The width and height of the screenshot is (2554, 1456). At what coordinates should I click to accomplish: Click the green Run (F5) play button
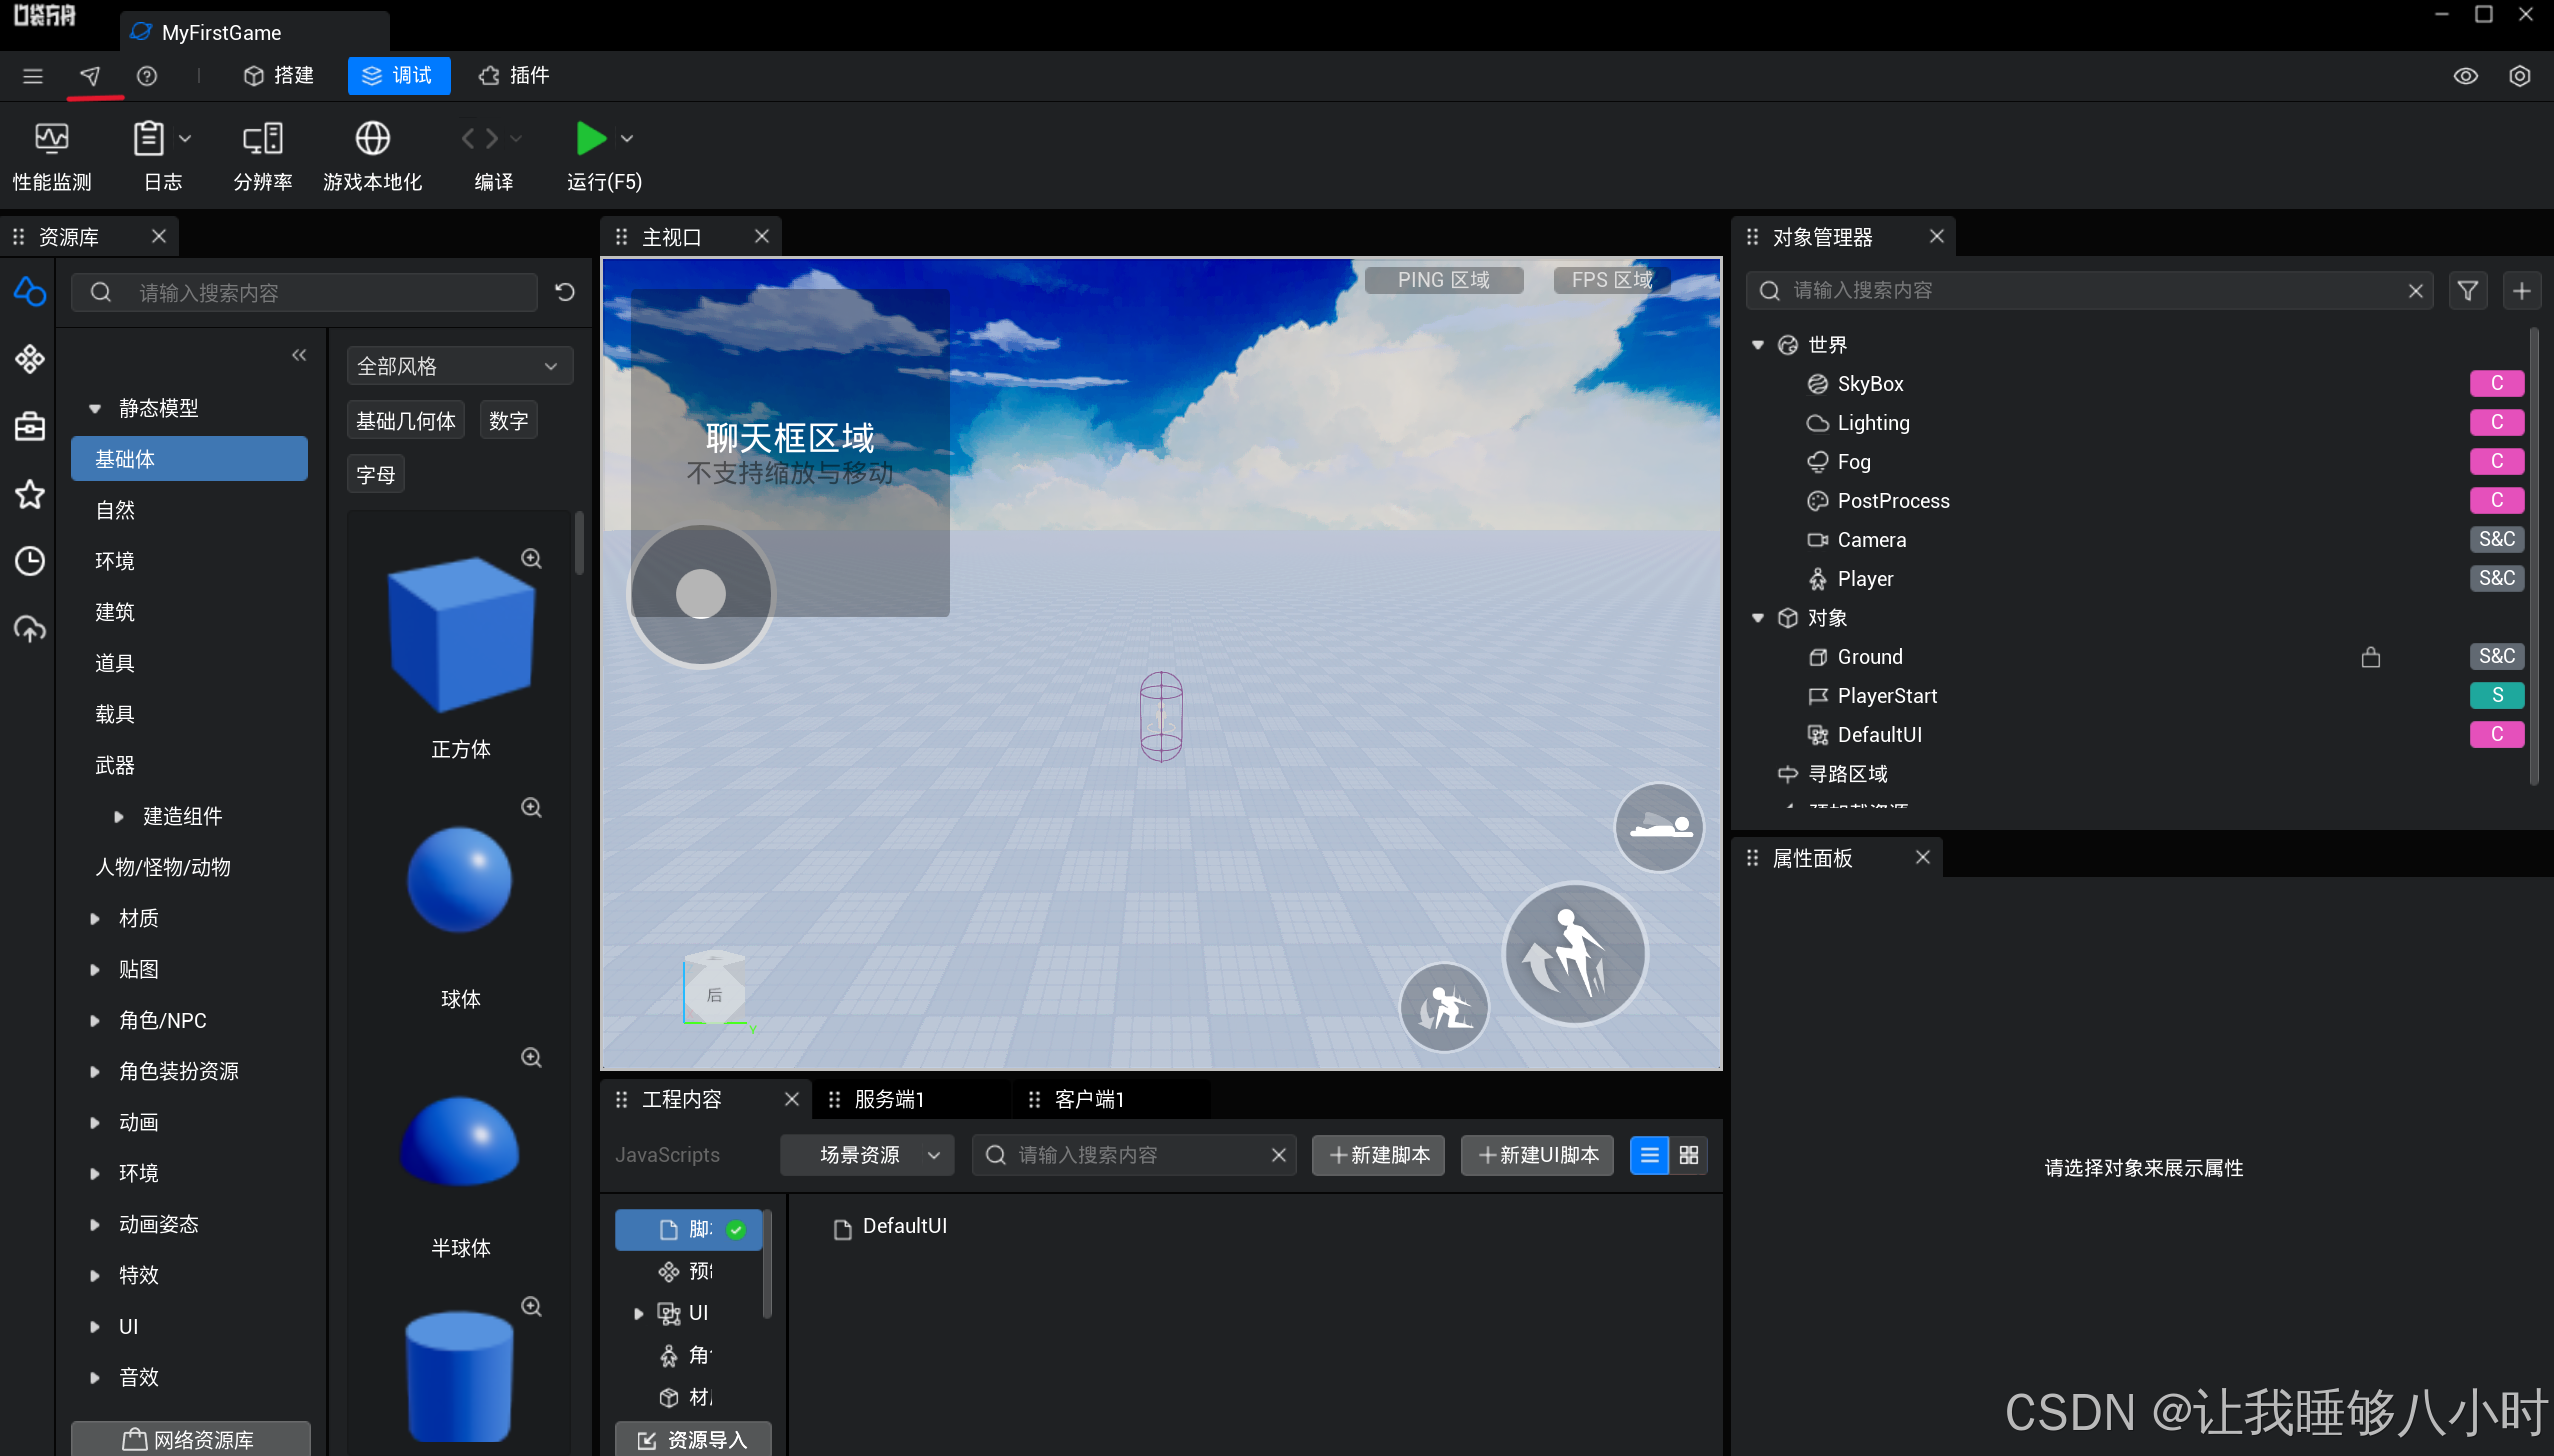tap(590, 138)
